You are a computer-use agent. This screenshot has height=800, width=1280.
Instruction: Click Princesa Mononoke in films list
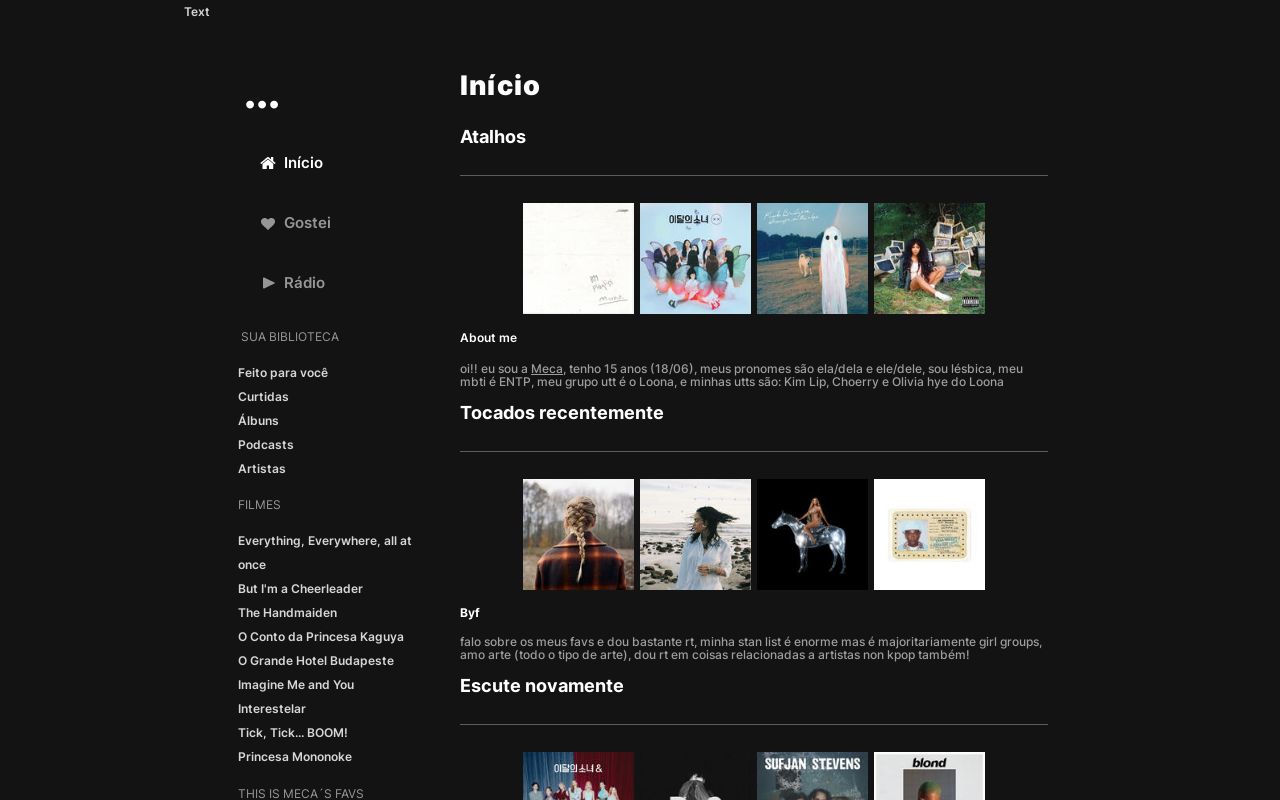pyautogui.click(x=295, y=757)
